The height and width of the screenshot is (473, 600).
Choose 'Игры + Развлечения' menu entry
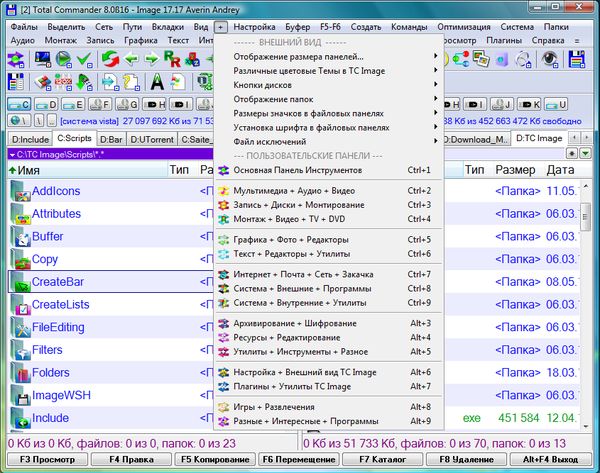329,407
